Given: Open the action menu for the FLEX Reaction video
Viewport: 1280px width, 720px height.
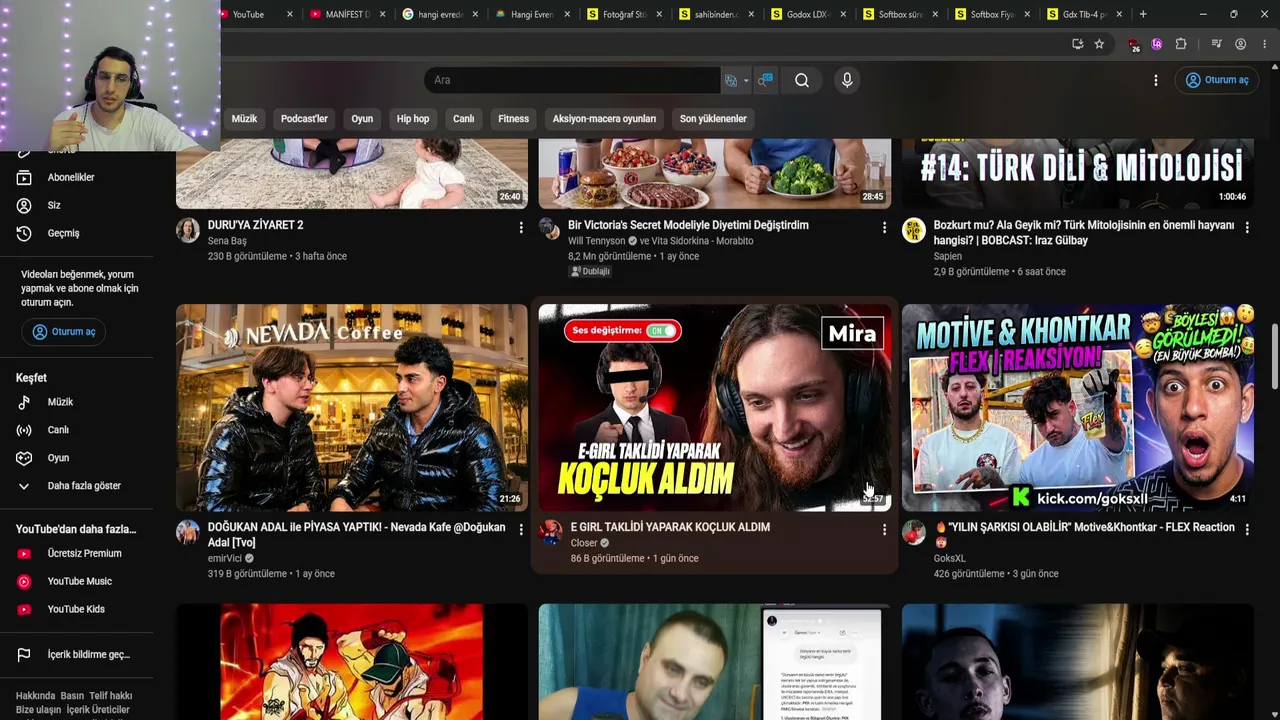Looking at the screenshot, I should tap(1247, 530).
